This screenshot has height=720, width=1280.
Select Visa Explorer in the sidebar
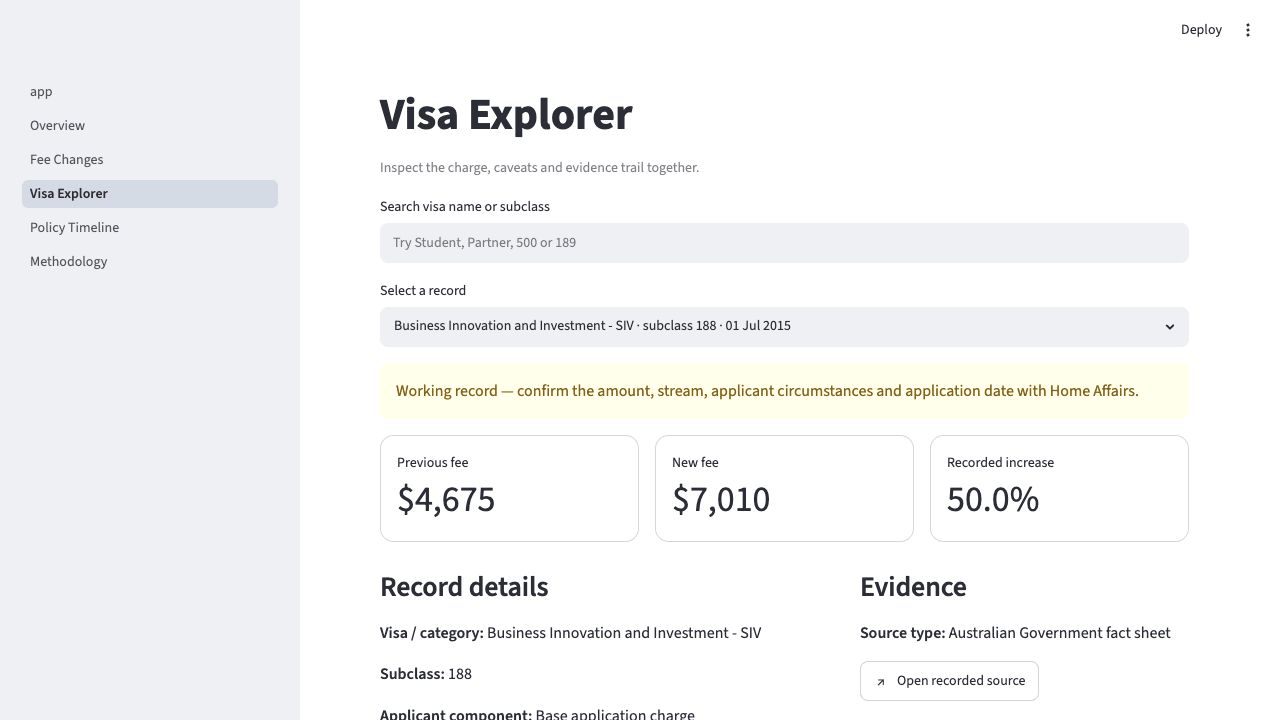(150, 194)
